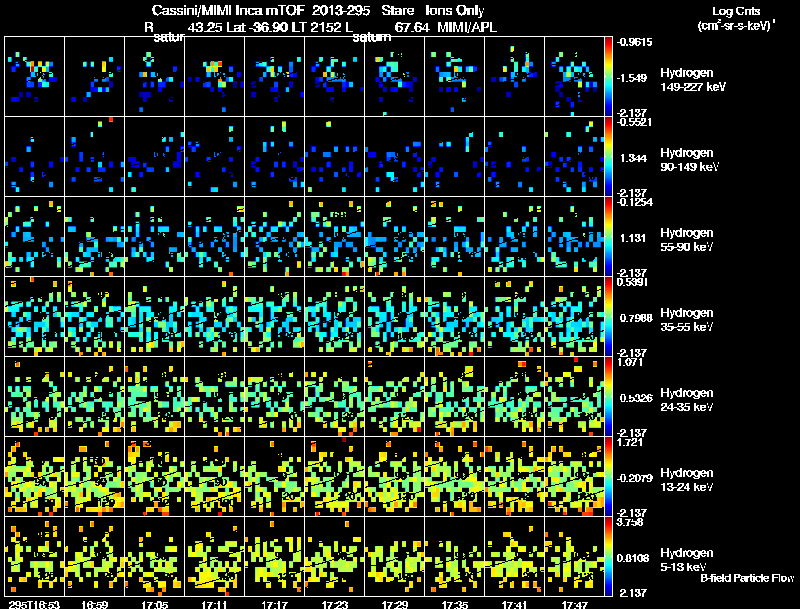The width and height of the screenshot is (800, 609).
Task: Click the 'Hydrogen 55-90 keV' row label
Action: [x=687, y=240]
